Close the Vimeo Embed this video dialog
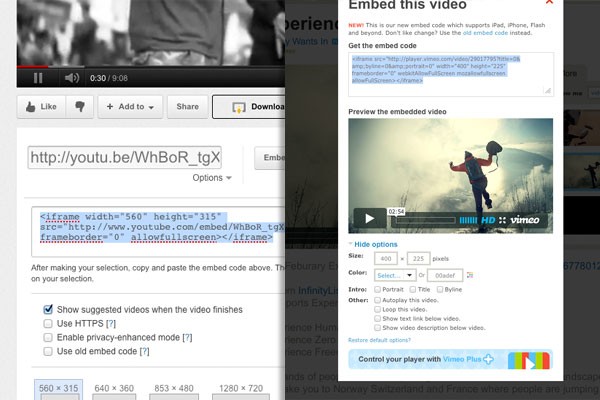Viewport: 600px width, 400px height. click(x=549, y=2)
